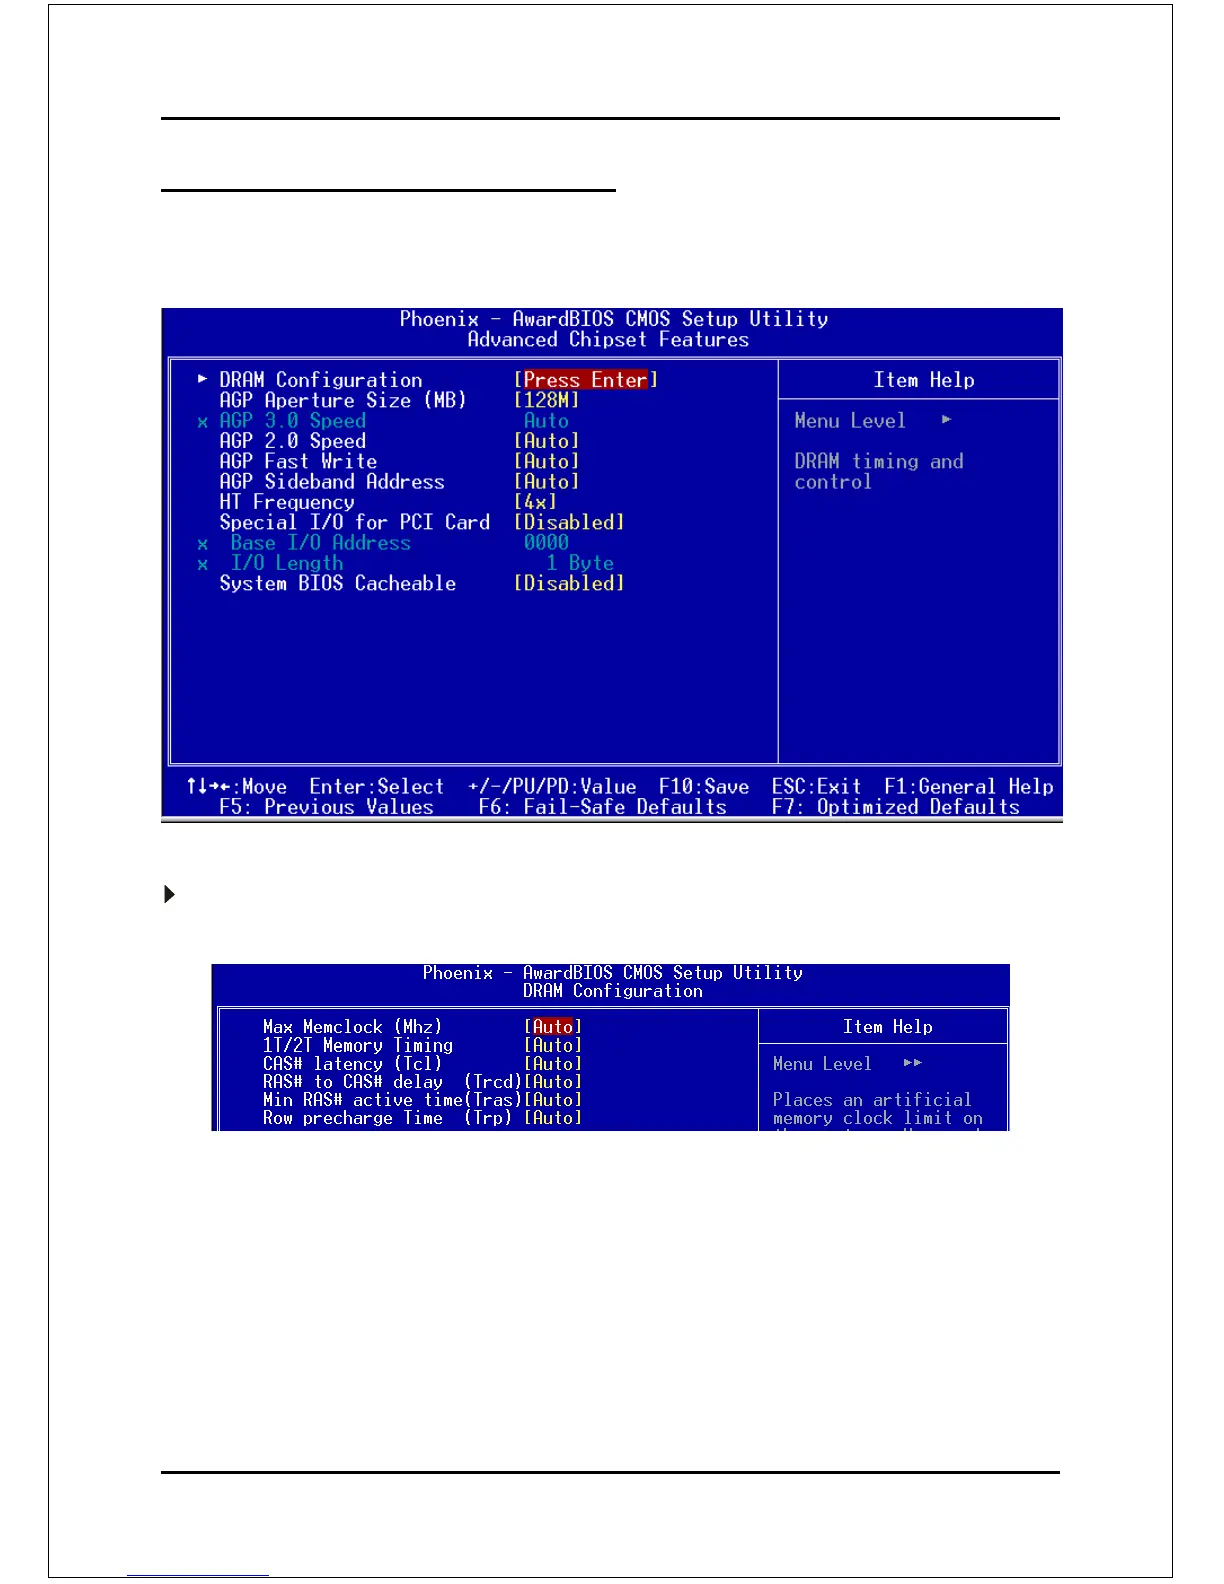
Task: Select the AGP Aperture Size (MB) item
Action: click(343, 400)
